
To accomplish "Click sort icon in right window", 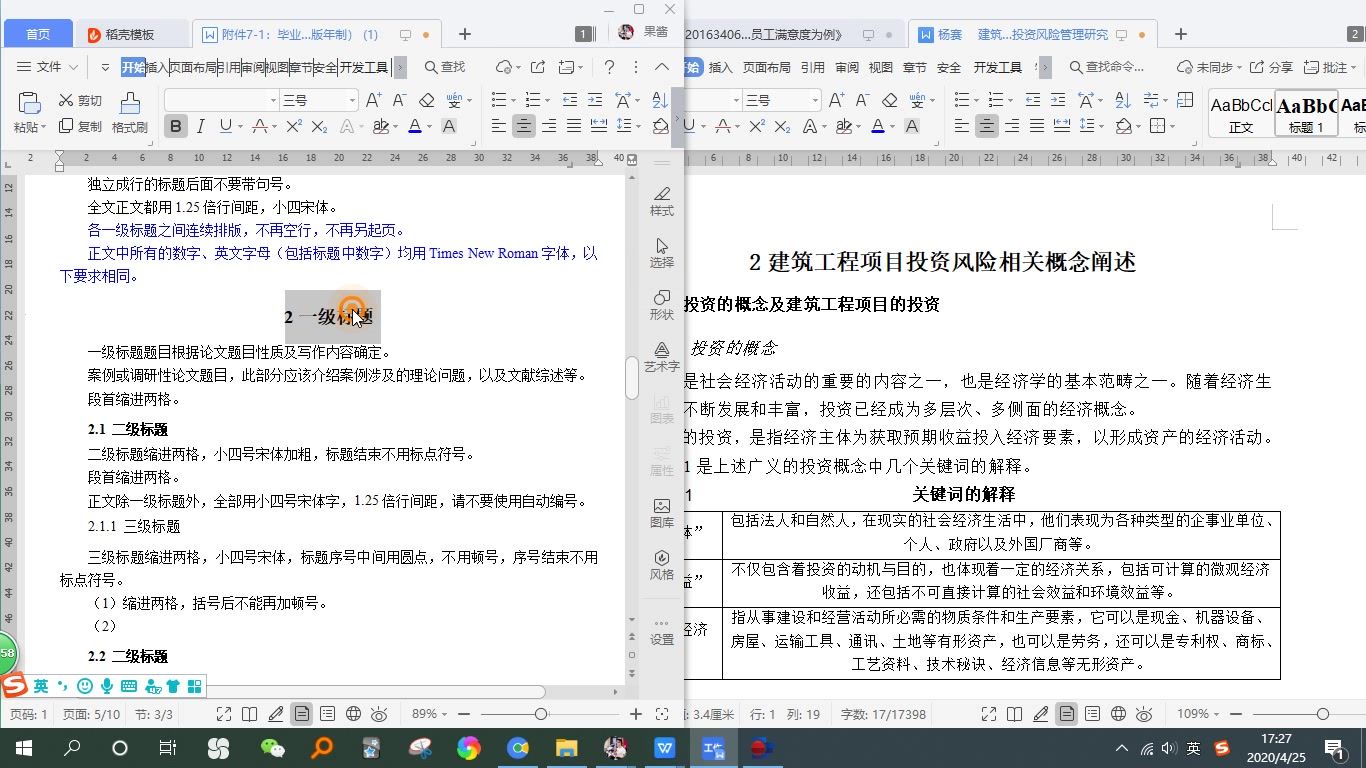I will (1123, 100).
